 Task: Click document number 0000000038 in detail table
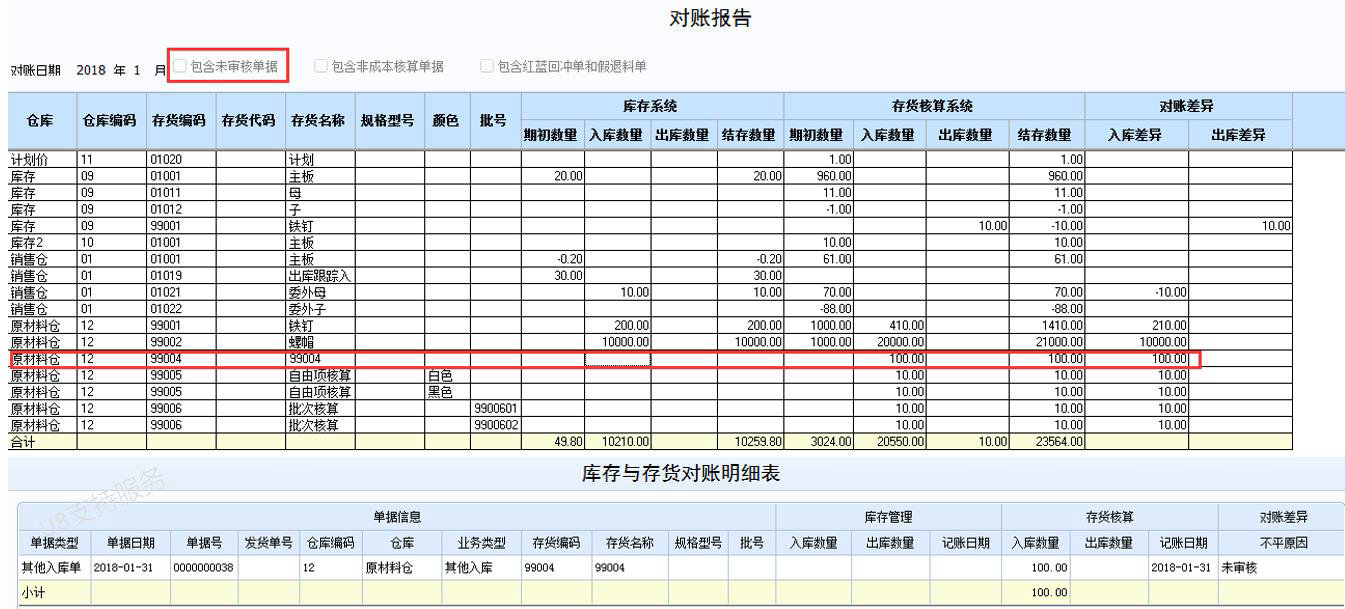click(x=202, y=567)
